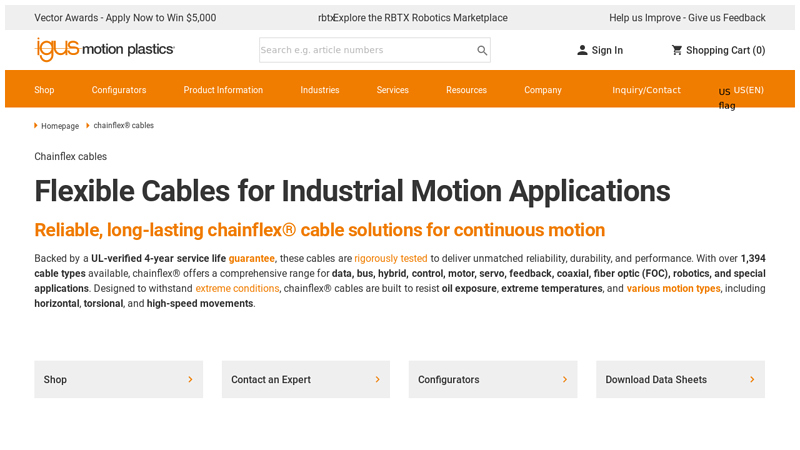This screenshot has width=800, height=450.
Task: Click the arrow on Shop tile
Action: [x=190, y=380]
